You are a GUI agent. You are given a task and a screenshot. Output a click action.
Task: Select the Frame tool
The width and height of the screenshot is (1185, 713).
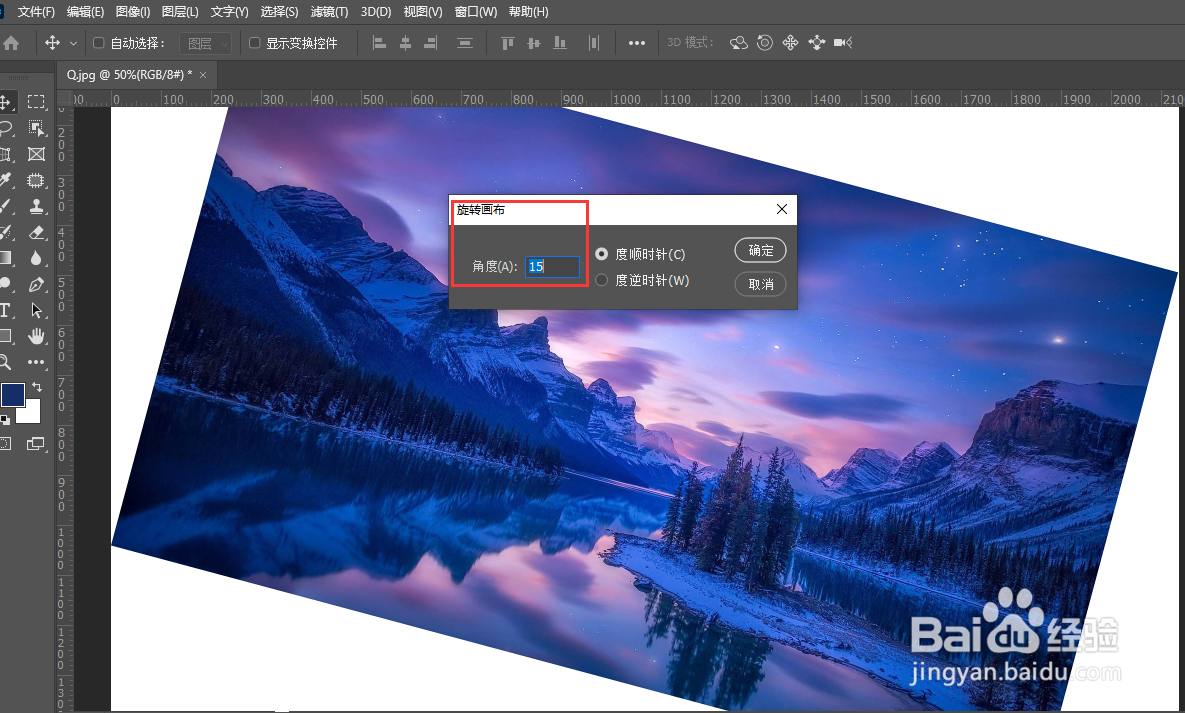tap(36, 154)
